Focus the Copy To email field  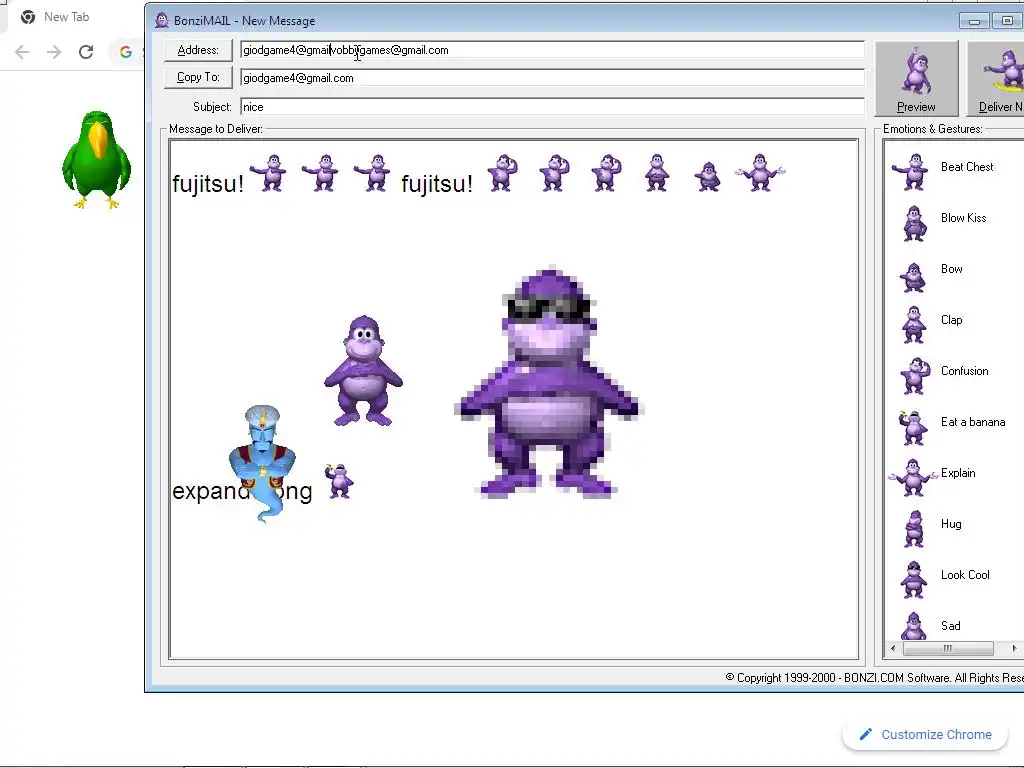pyautogui.click(x=552, y=78)
